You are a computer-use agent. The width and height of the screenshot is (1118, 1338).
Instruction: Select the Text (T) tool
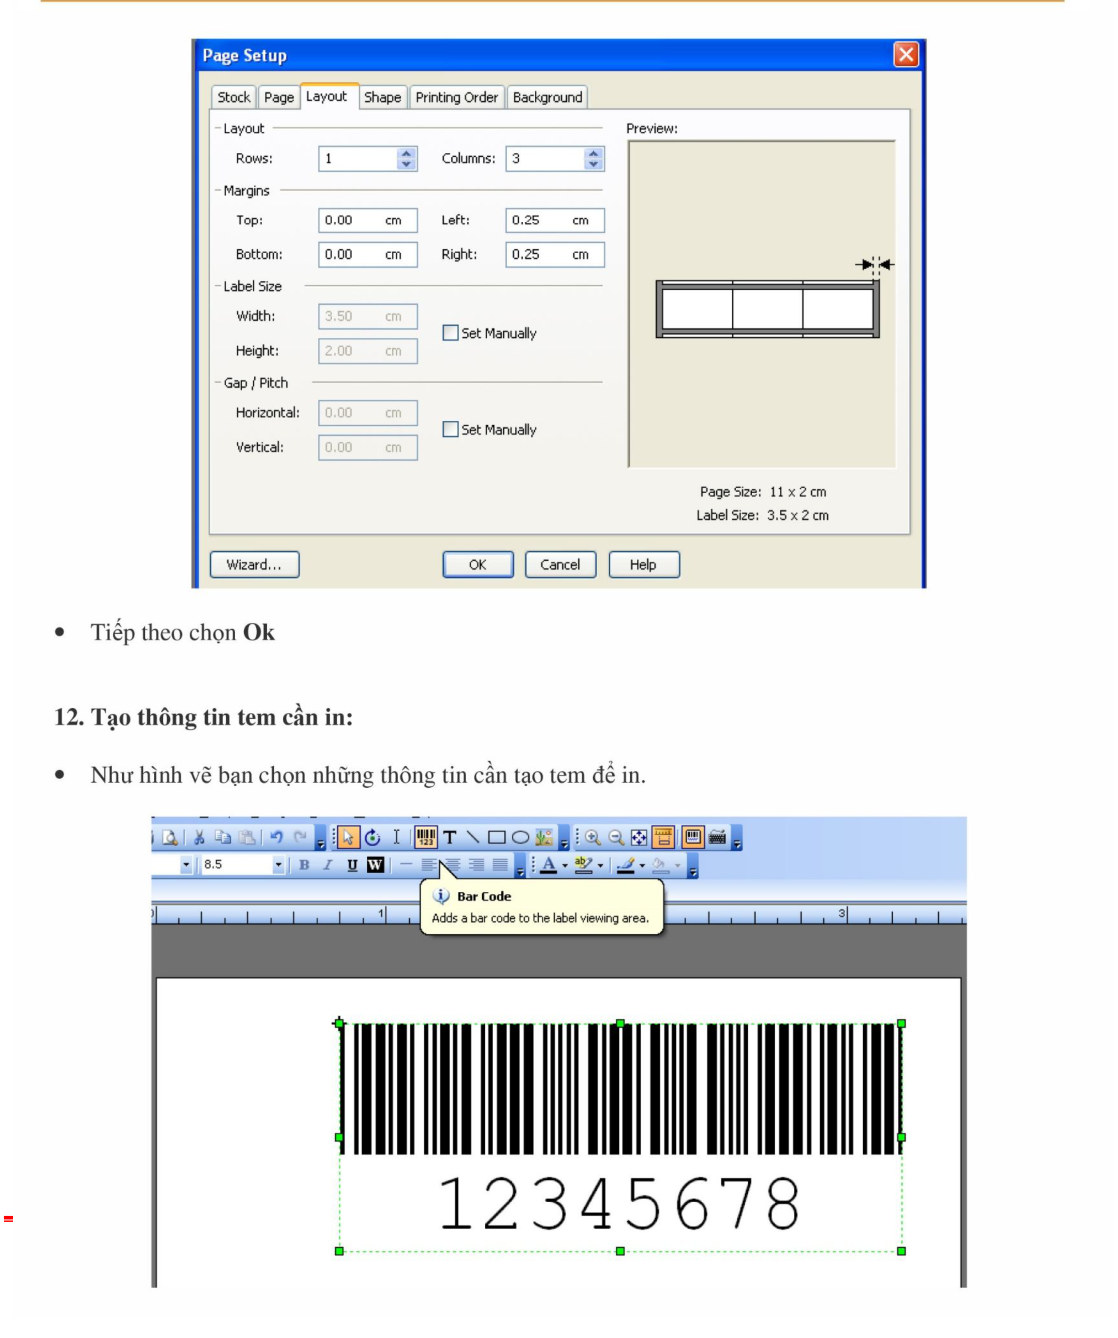pyautogui.click(x=450, y=838)
